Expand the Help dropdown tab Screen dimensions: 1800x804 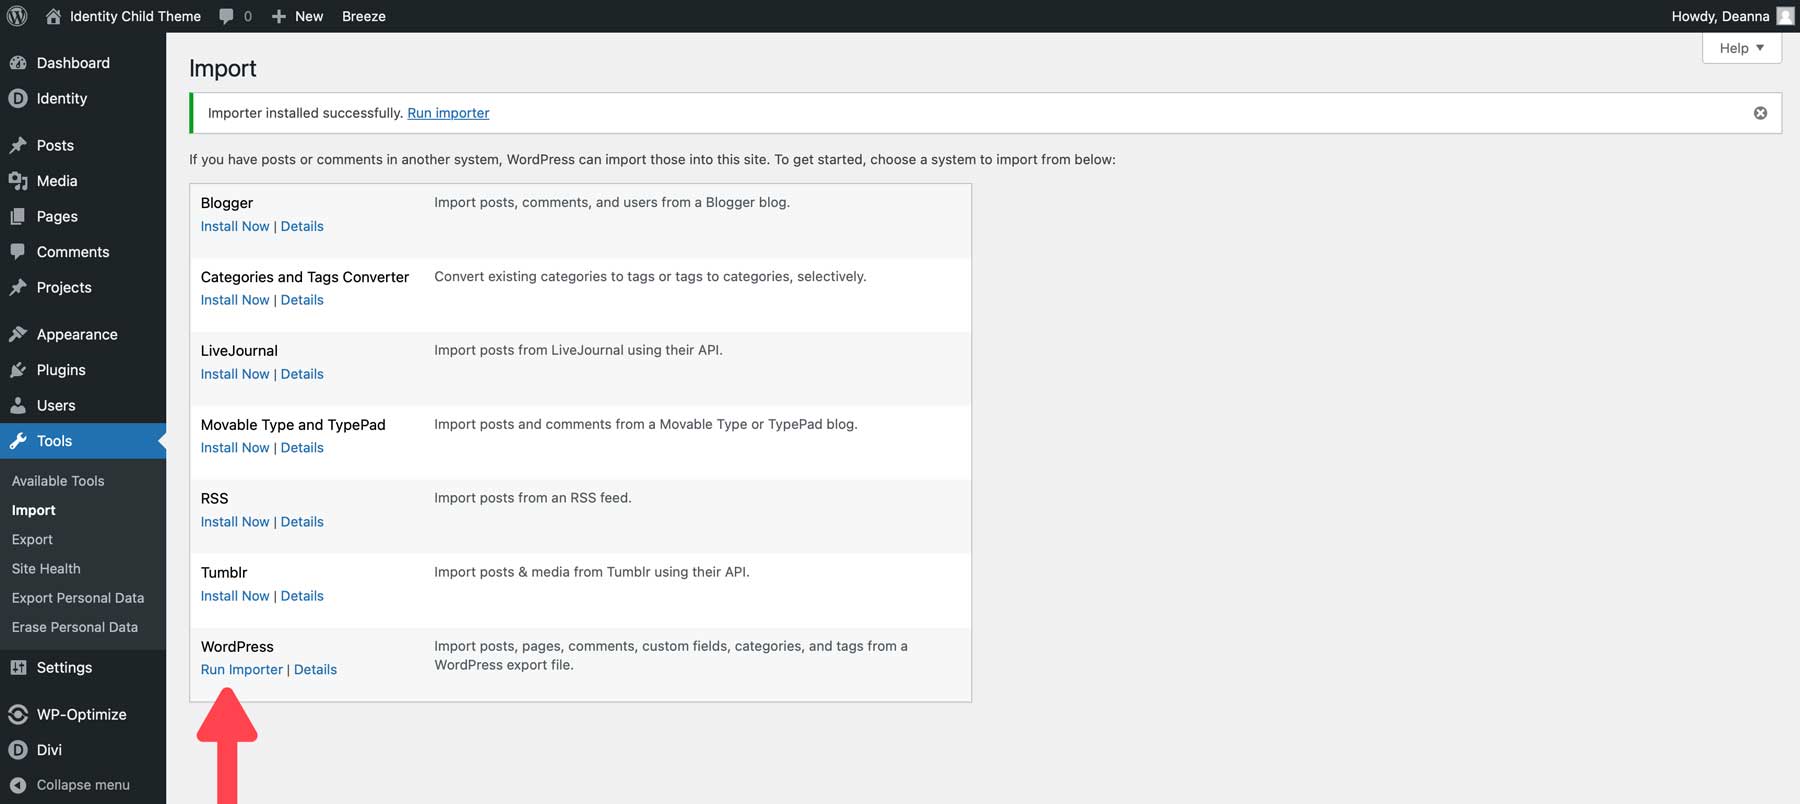click(1741, 48)
